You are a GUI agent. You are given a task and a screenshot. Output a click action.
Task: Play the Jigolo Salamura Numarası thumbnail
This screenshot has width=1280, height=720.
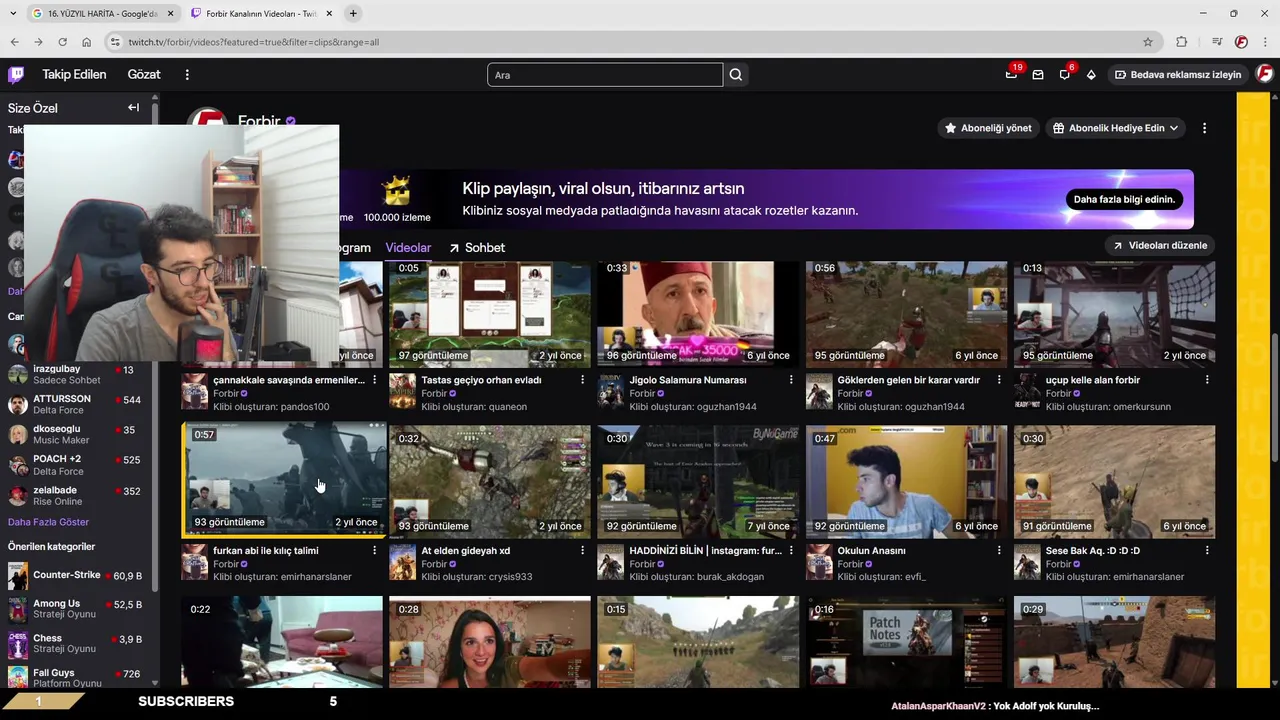tap(698, 314)
